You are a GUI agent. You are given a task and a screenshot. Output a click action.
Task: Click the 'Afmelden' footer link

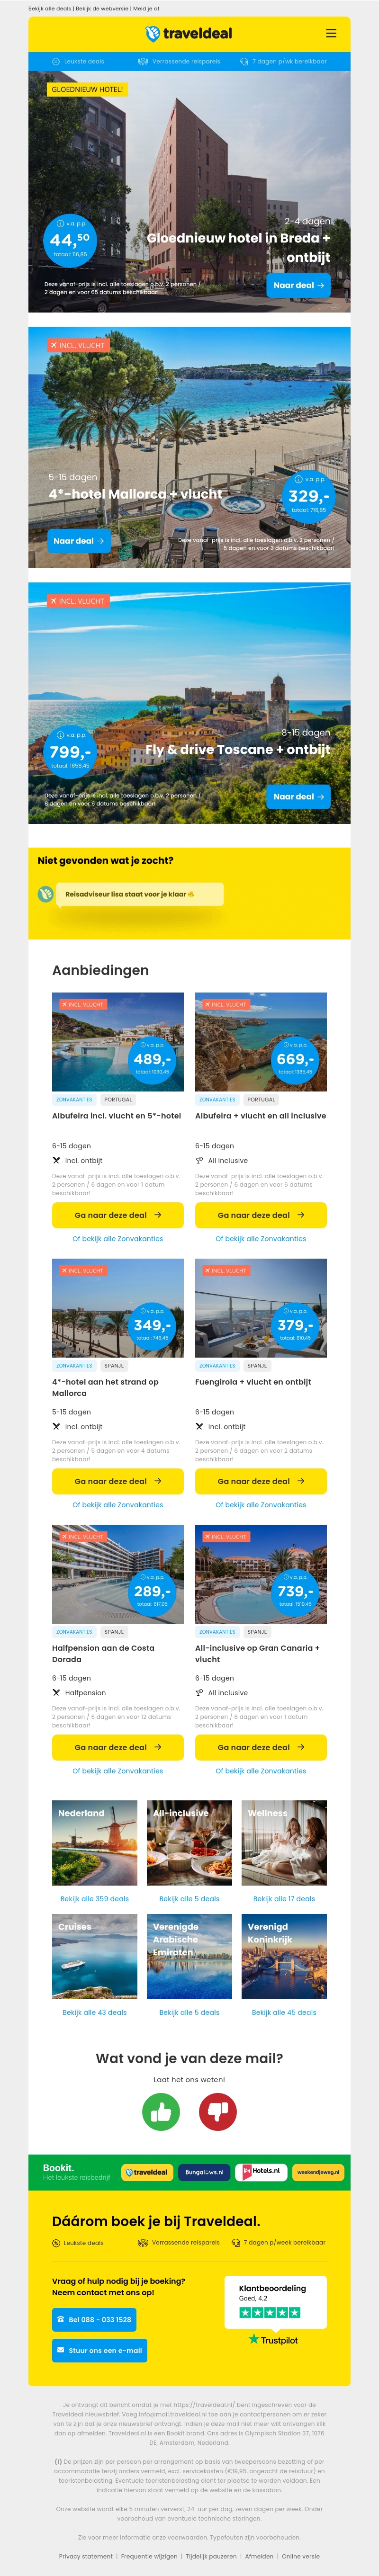click(x=259, y=2556)
